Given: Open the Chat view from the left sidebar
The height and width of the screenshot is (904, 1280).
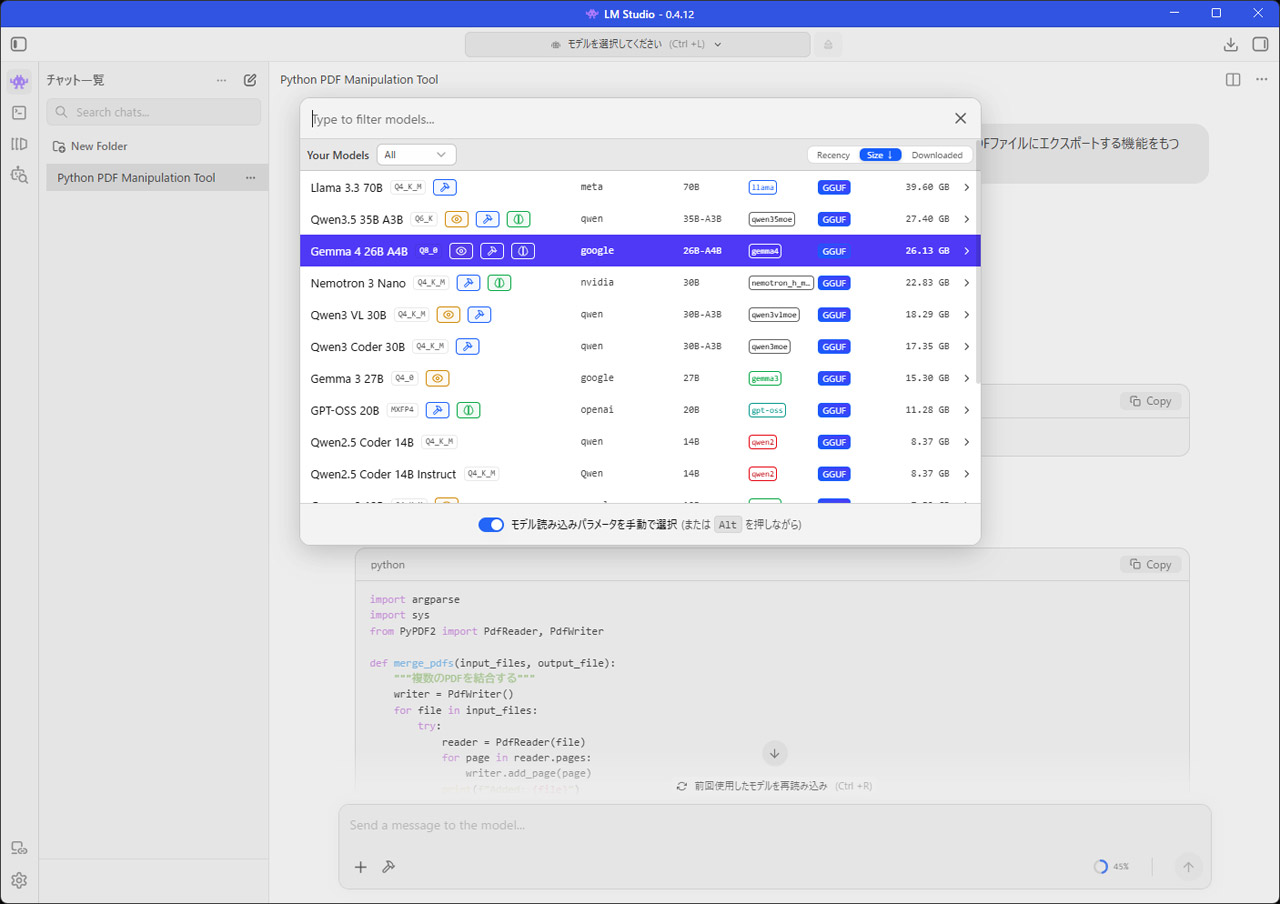Looking at the screenshot, I should click(19, 81).
